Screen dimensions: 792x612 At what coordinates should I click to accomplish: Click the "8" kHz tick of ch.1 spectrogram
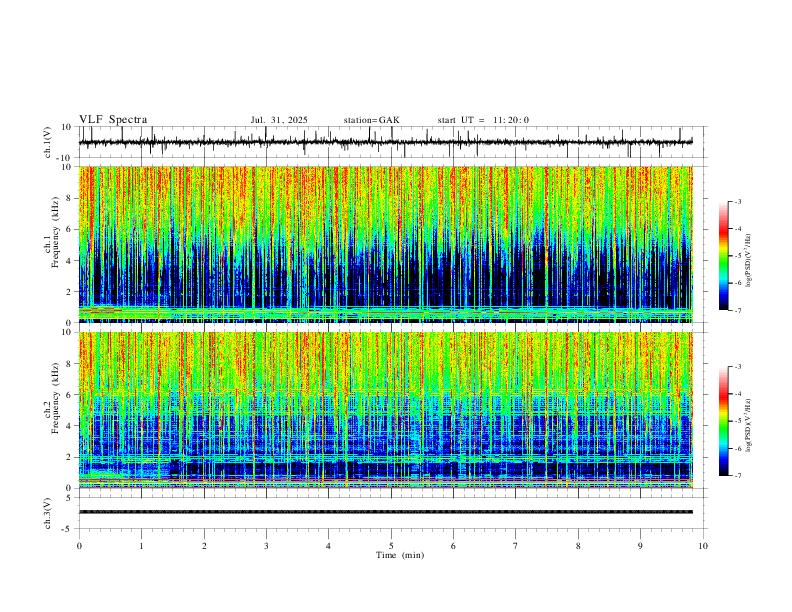click(69, 198)
